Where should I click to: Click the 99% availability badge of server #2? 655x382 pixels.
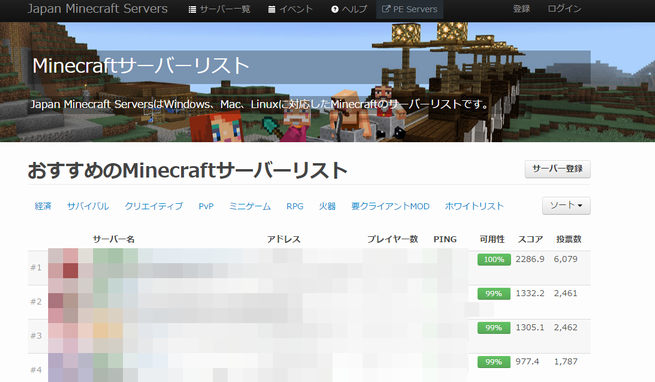coord(494,294)
